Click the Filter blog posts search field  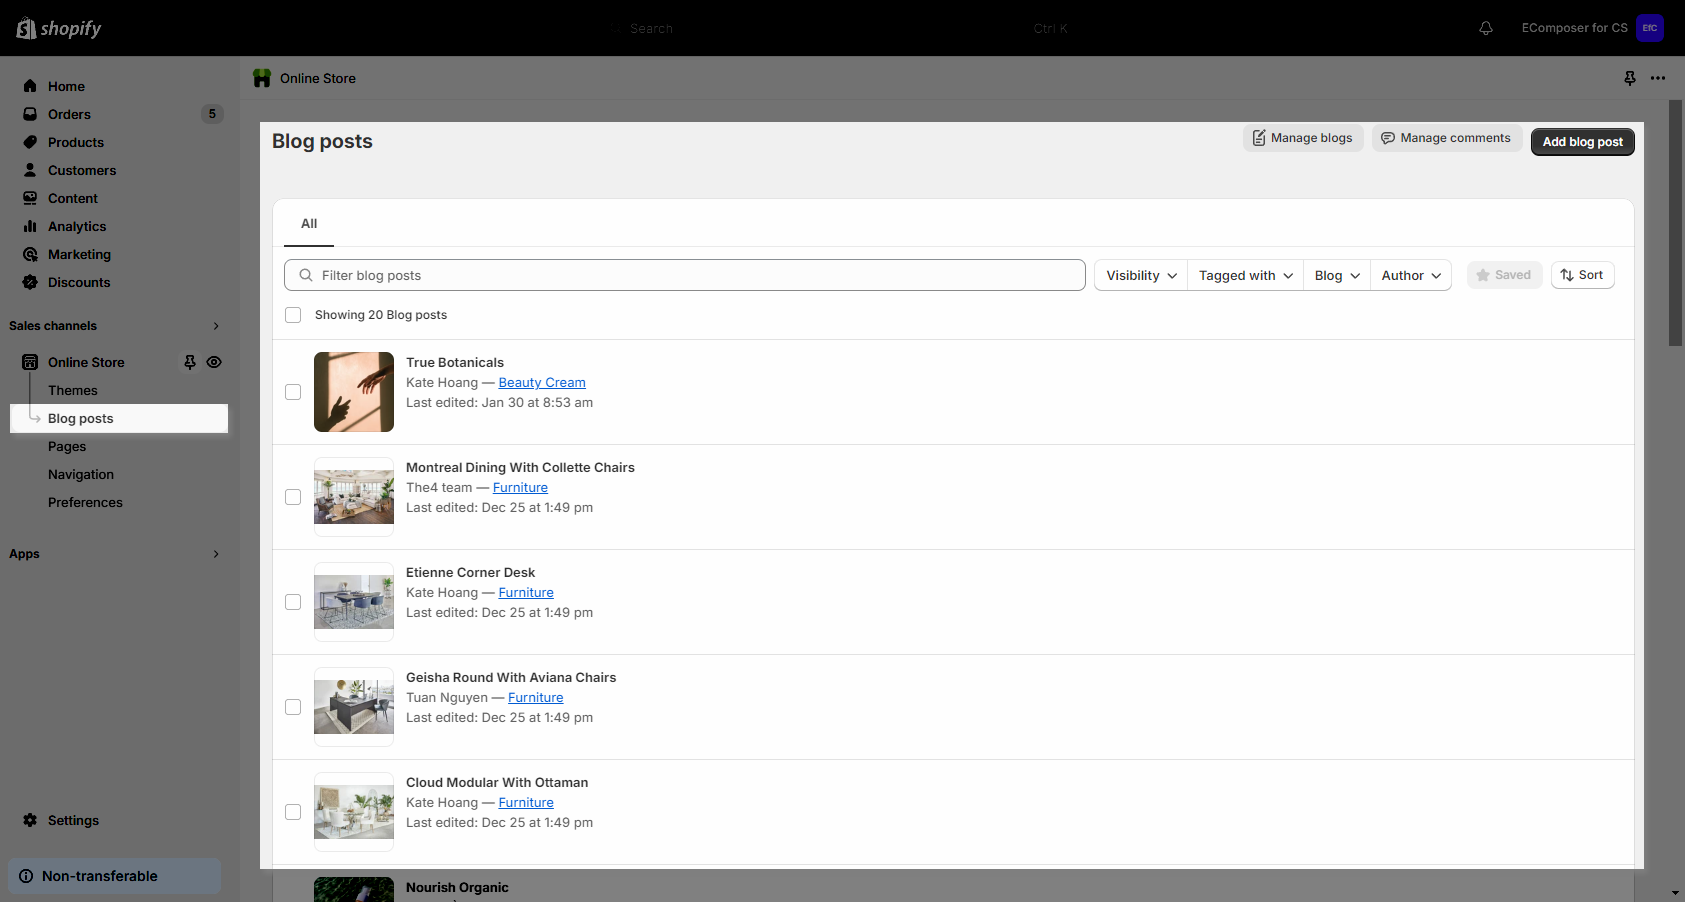click(x=684, y=275)
